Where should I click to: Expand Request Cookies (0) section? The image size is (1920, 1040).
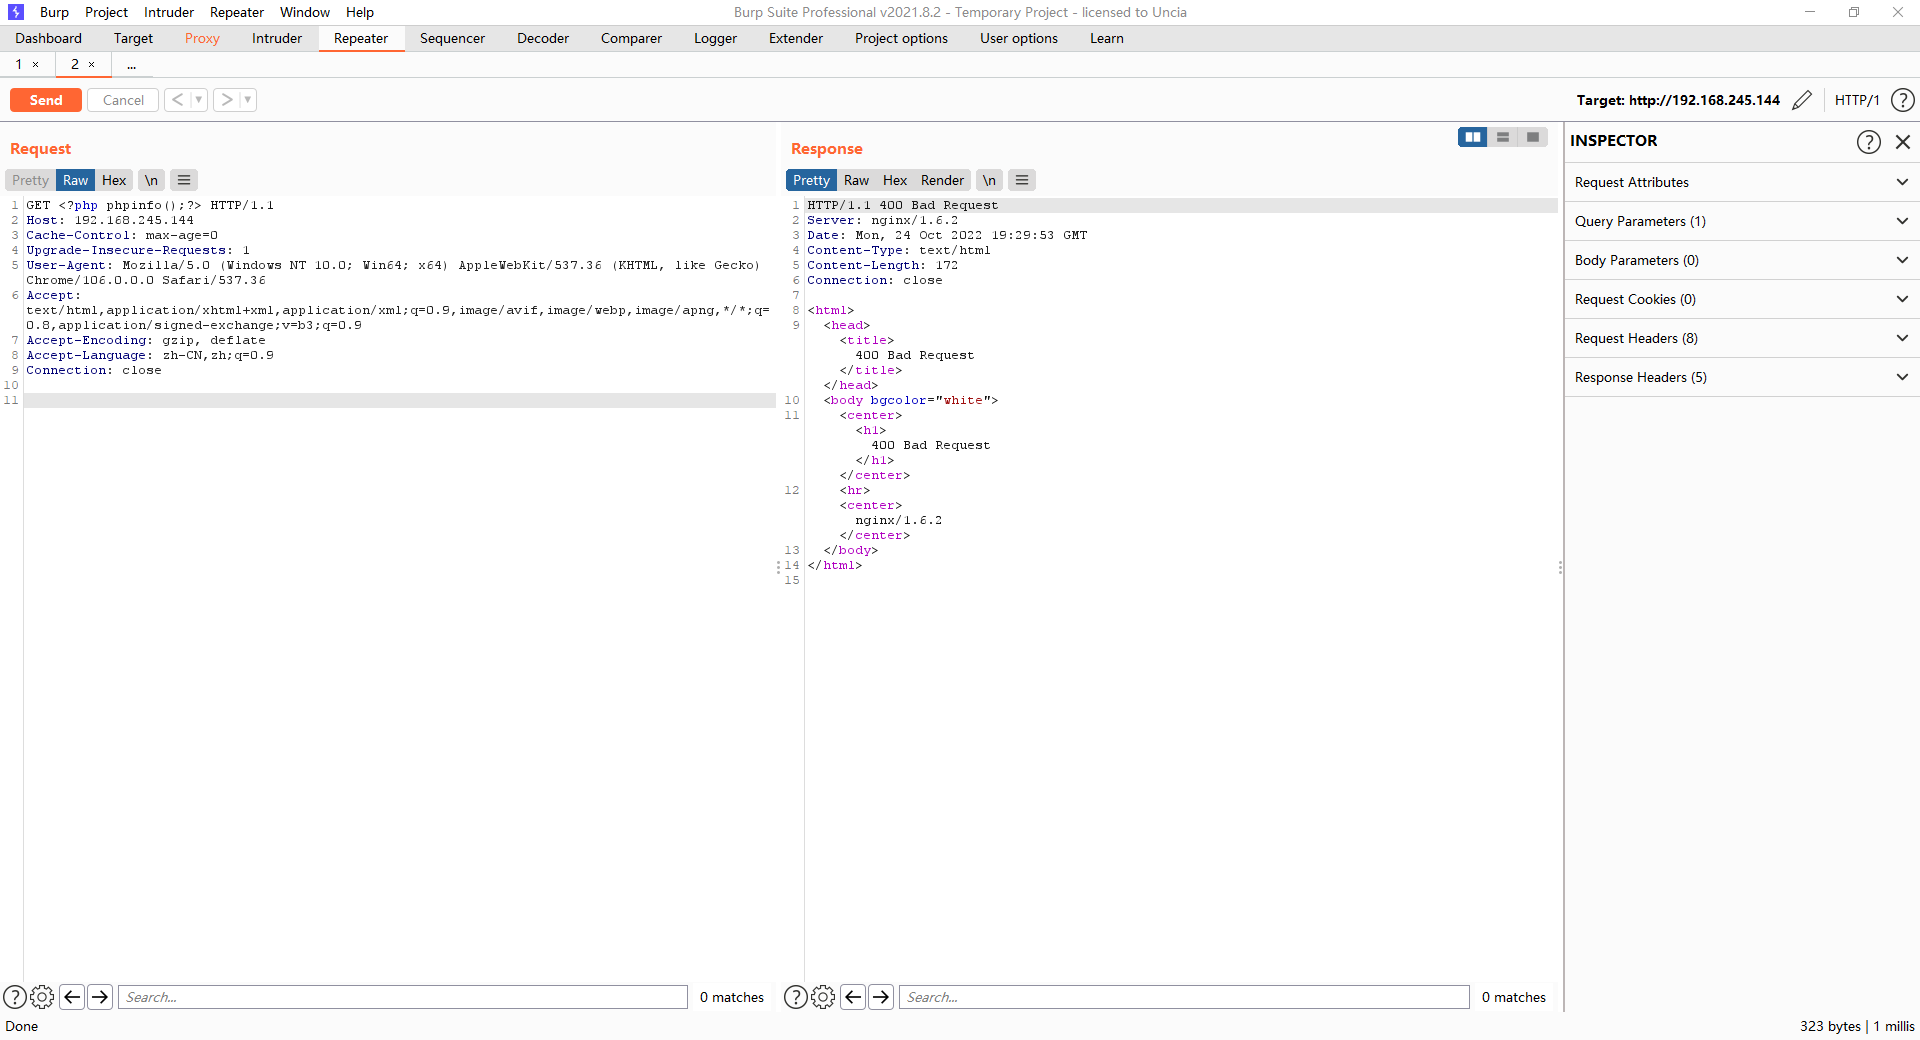click(1742, 299)
